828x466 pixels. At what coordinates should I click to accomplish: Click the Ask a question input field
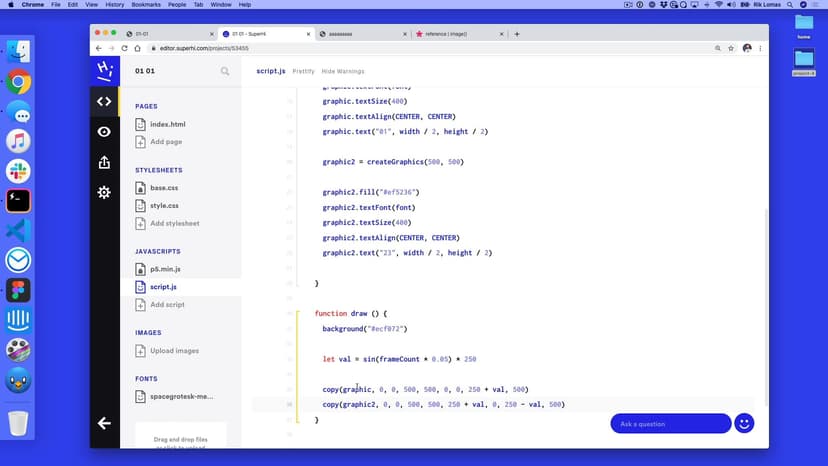pos(670,424)
